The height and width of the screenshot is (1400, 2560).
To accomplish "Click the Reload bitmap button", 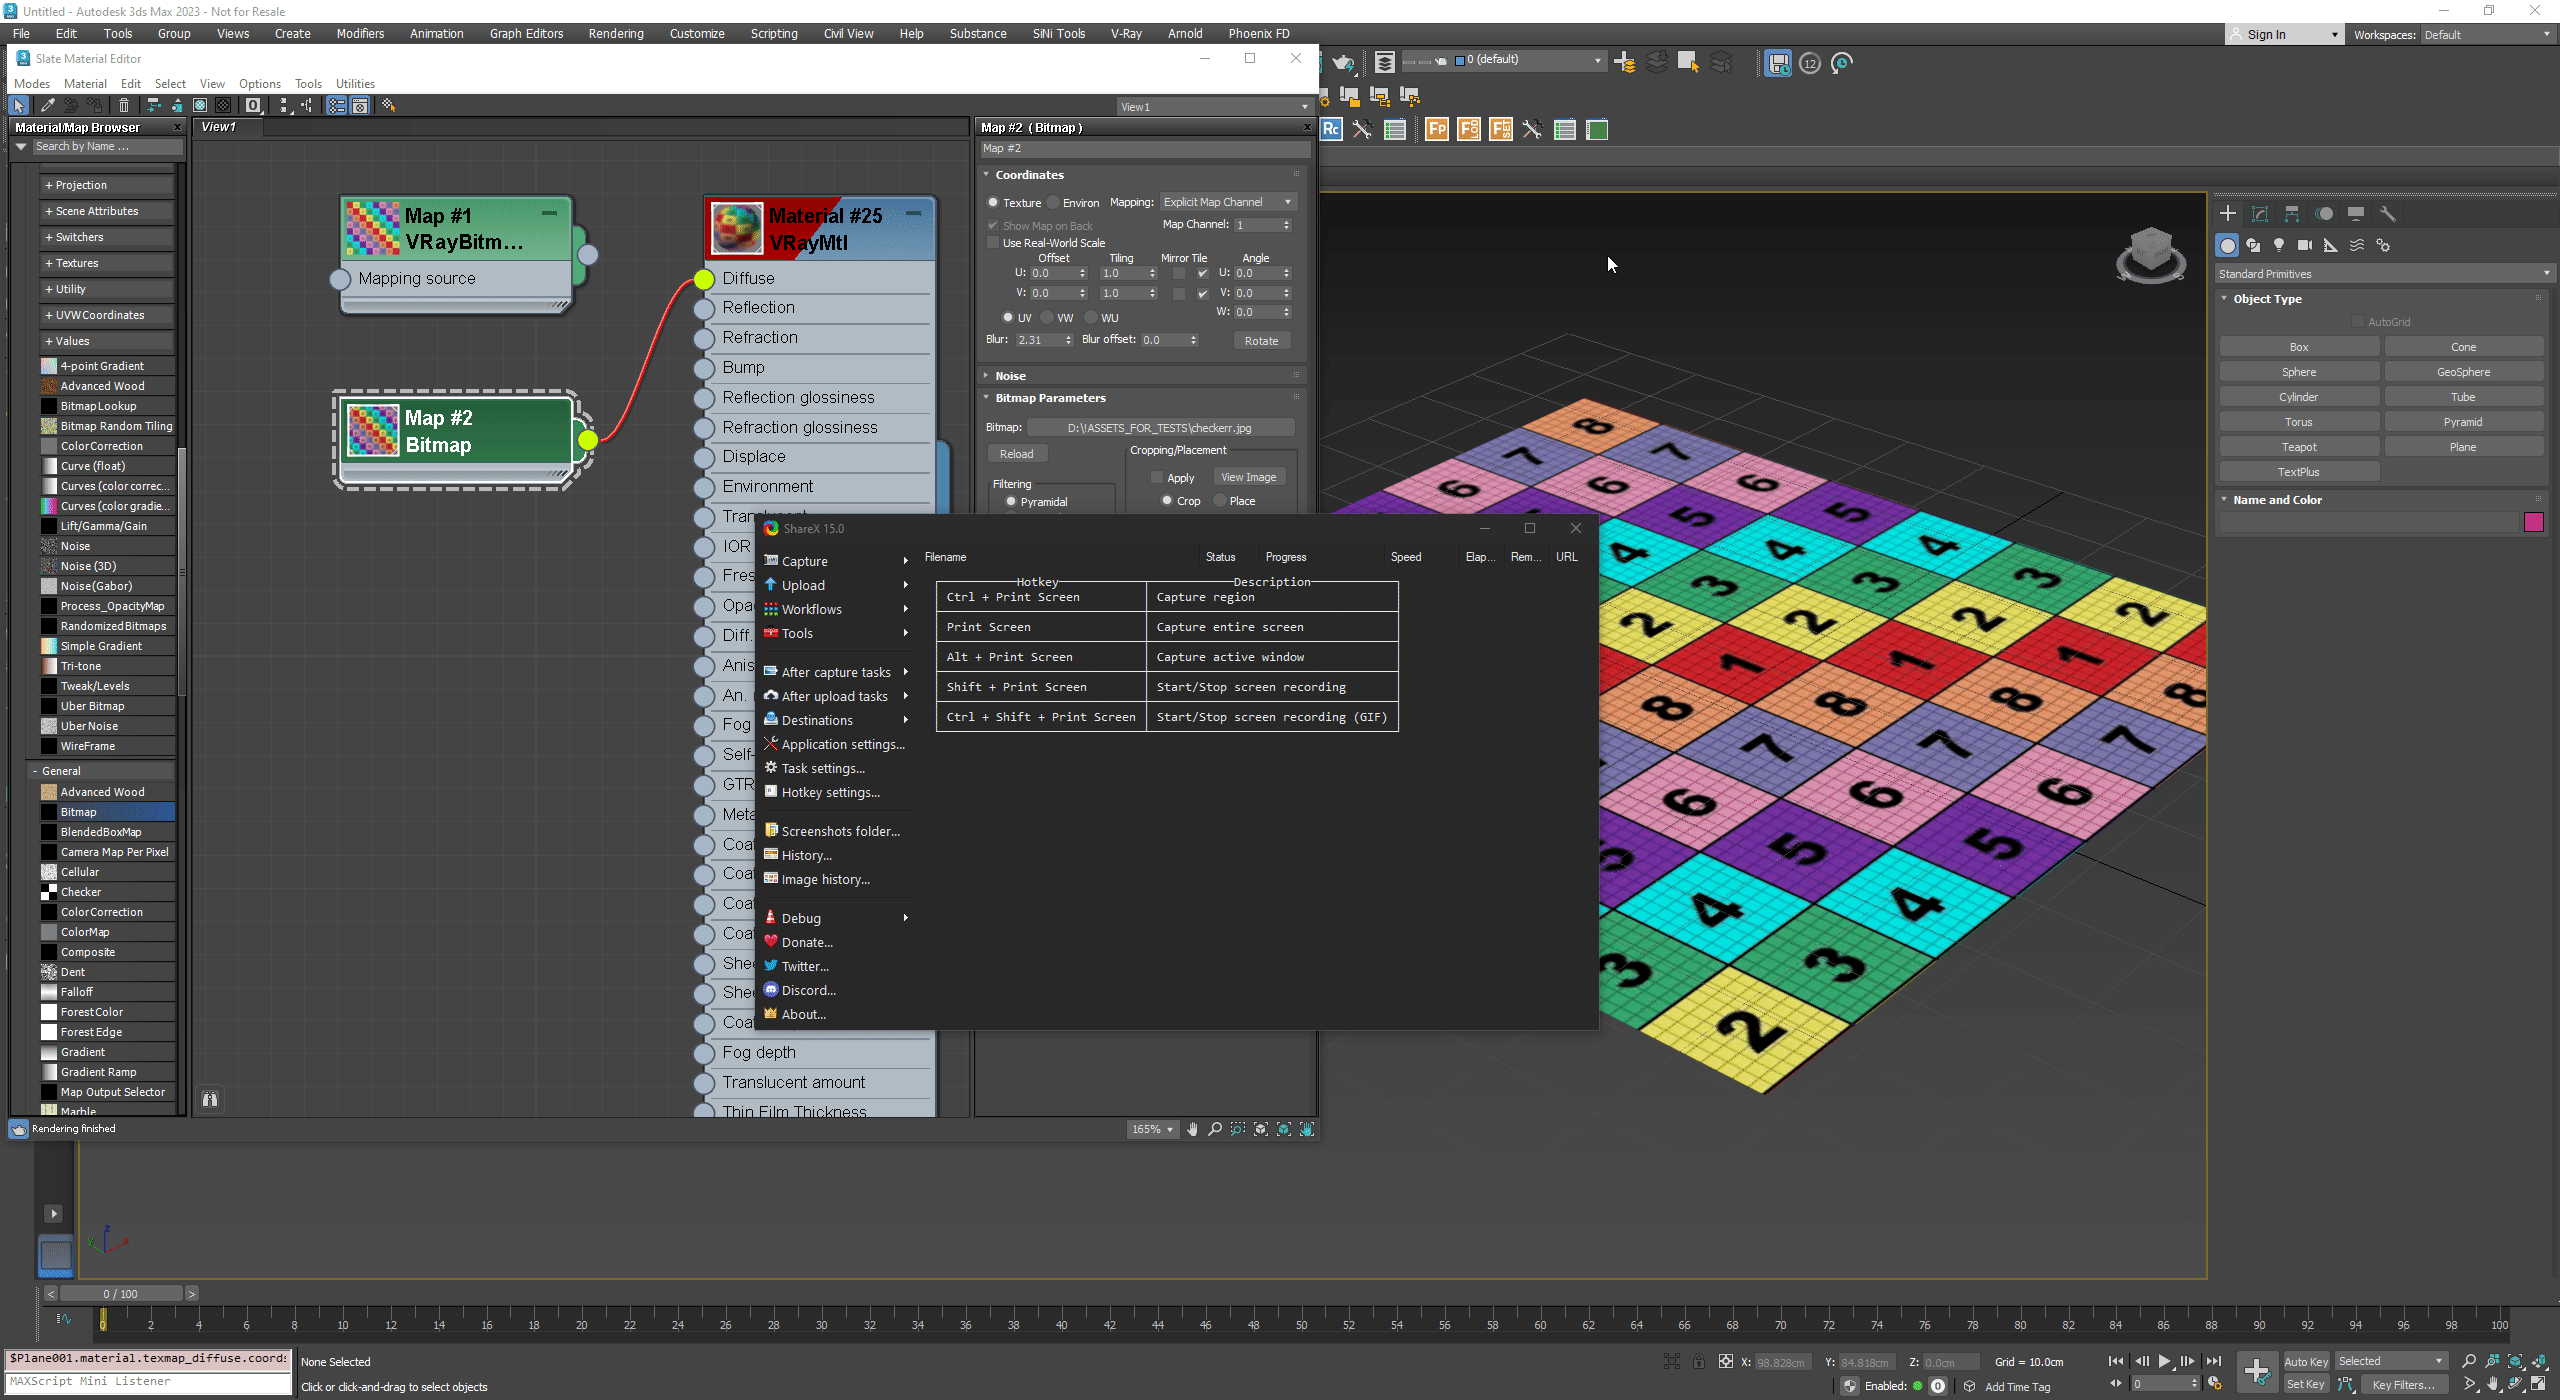I will click(1016, 454).
